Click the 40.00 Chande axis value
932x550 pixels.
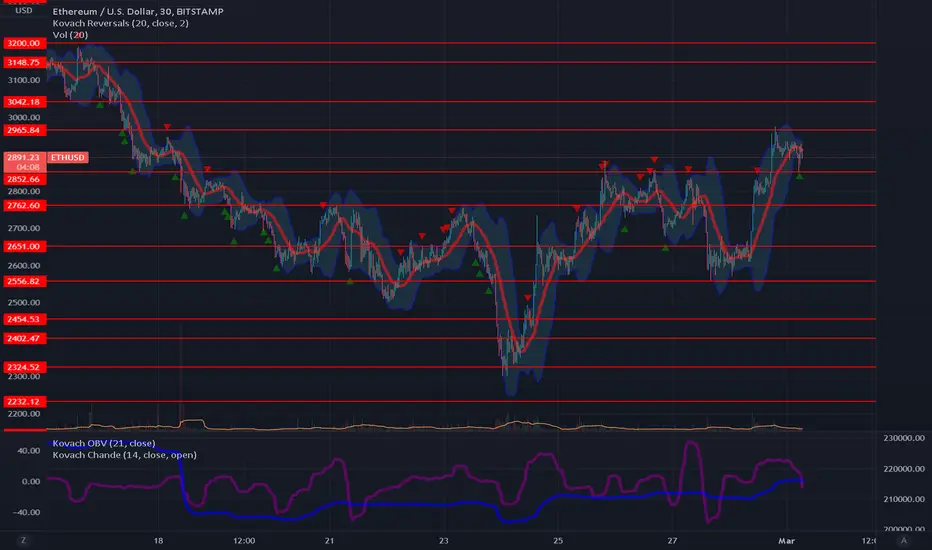click(29, 450)
